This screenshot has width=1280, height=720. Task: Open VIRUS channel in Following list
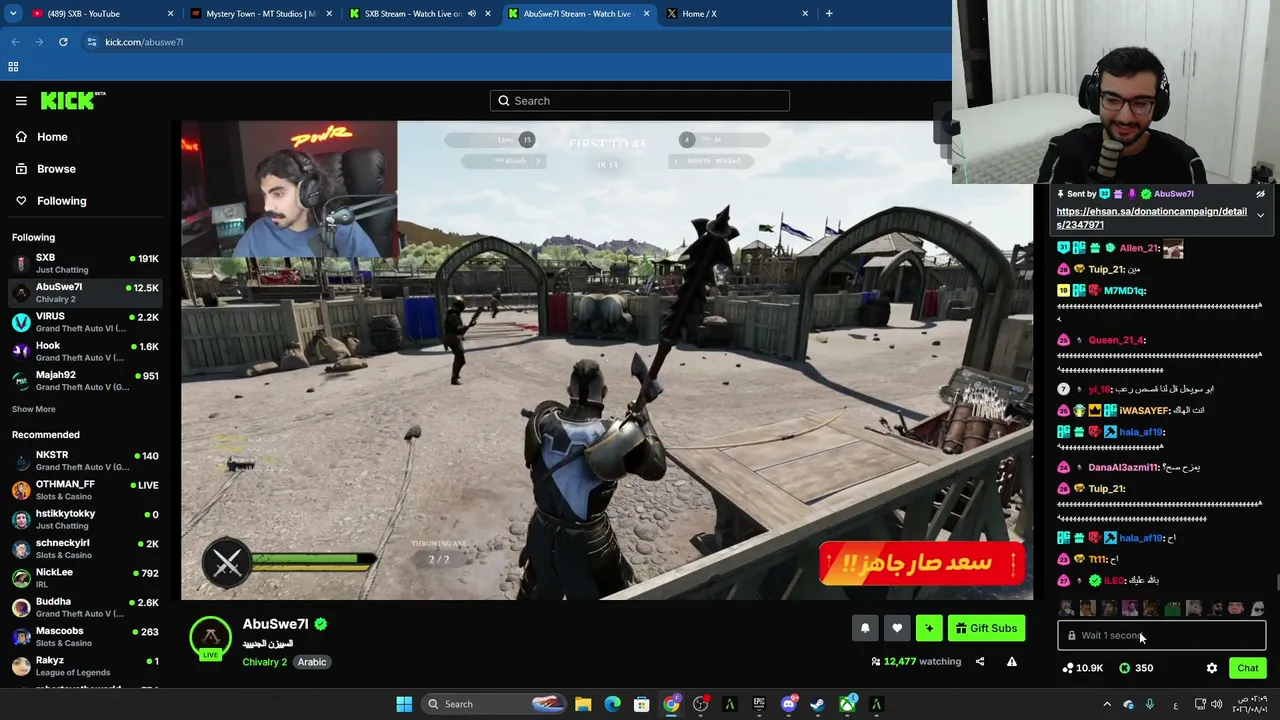tap(86, 322)
